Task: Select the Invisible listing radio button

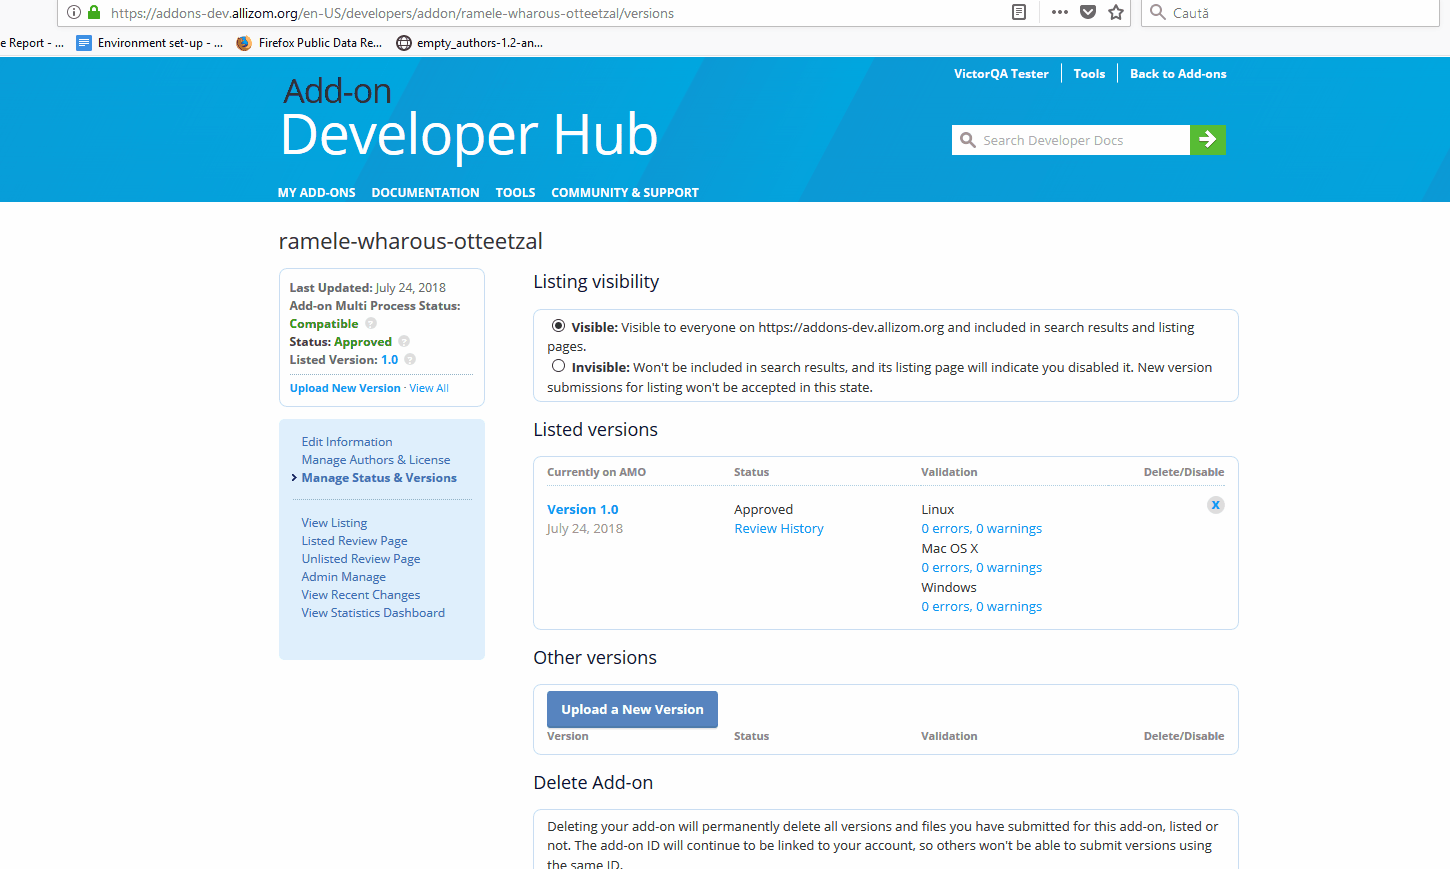Action: coord(559,366)
